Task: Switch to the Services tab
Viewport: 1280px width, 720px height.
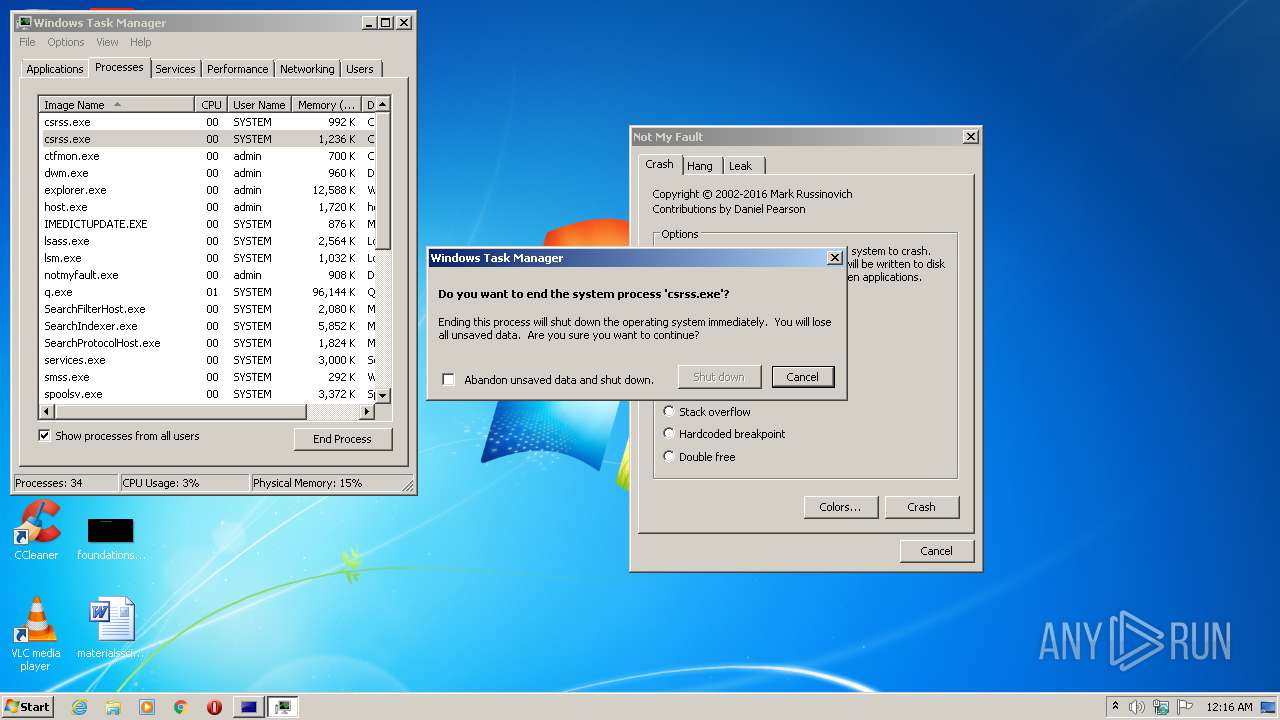Action: click(x=175, y=69)
